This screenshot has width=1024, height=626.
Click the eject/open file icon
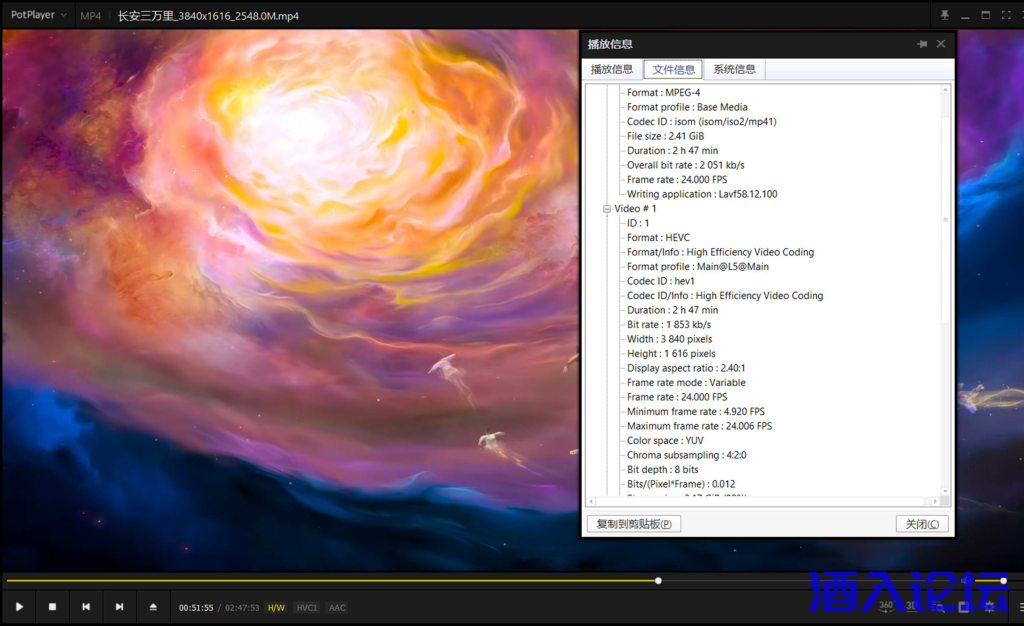pos(153,607)
